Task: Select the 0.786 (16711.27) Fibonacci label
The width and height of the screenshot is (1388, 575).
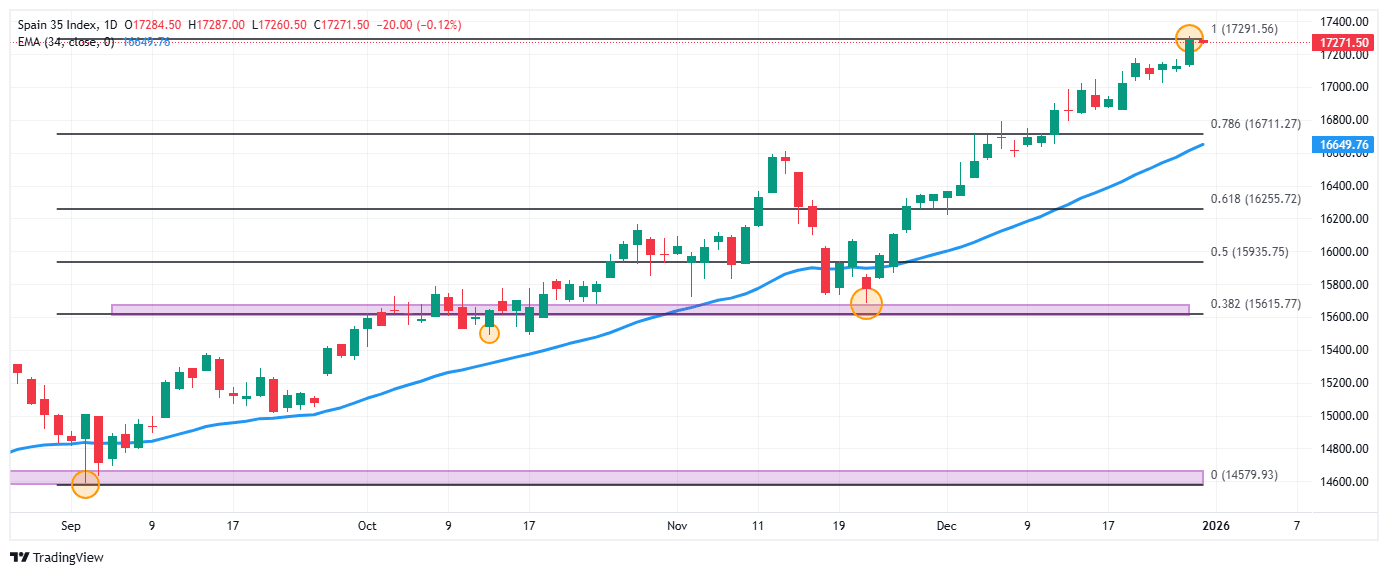Action: (x=1255, y=124)
